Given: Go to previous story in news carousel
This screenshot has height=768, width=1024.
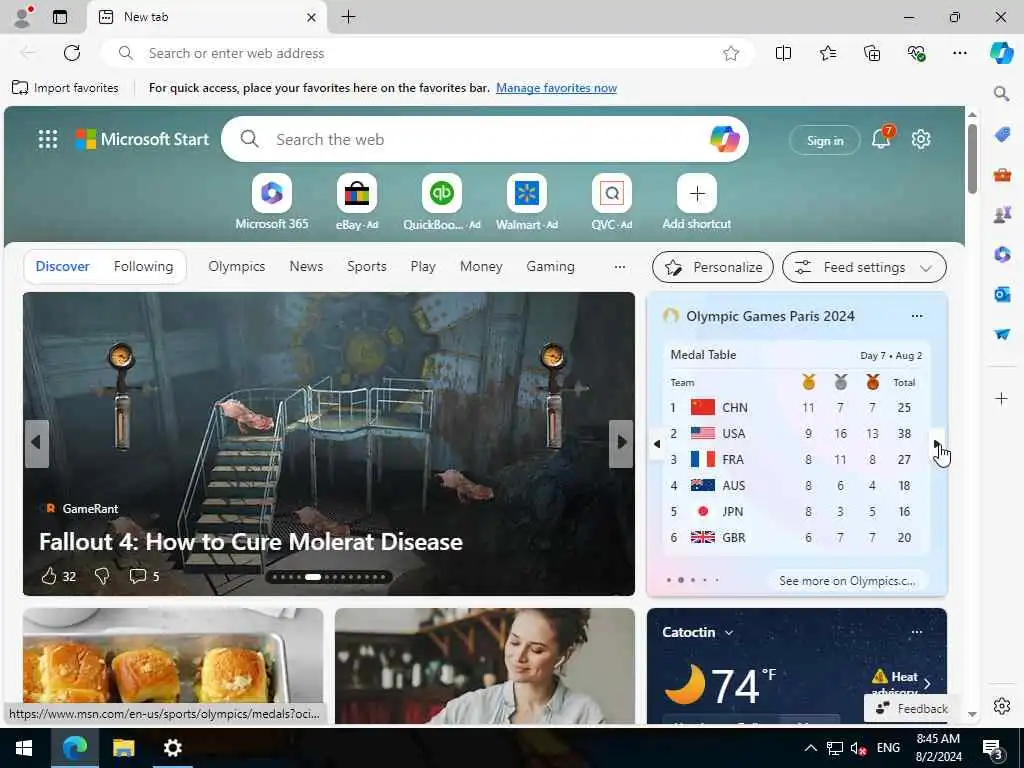Looking at the screenshot, I should [37, 443].
